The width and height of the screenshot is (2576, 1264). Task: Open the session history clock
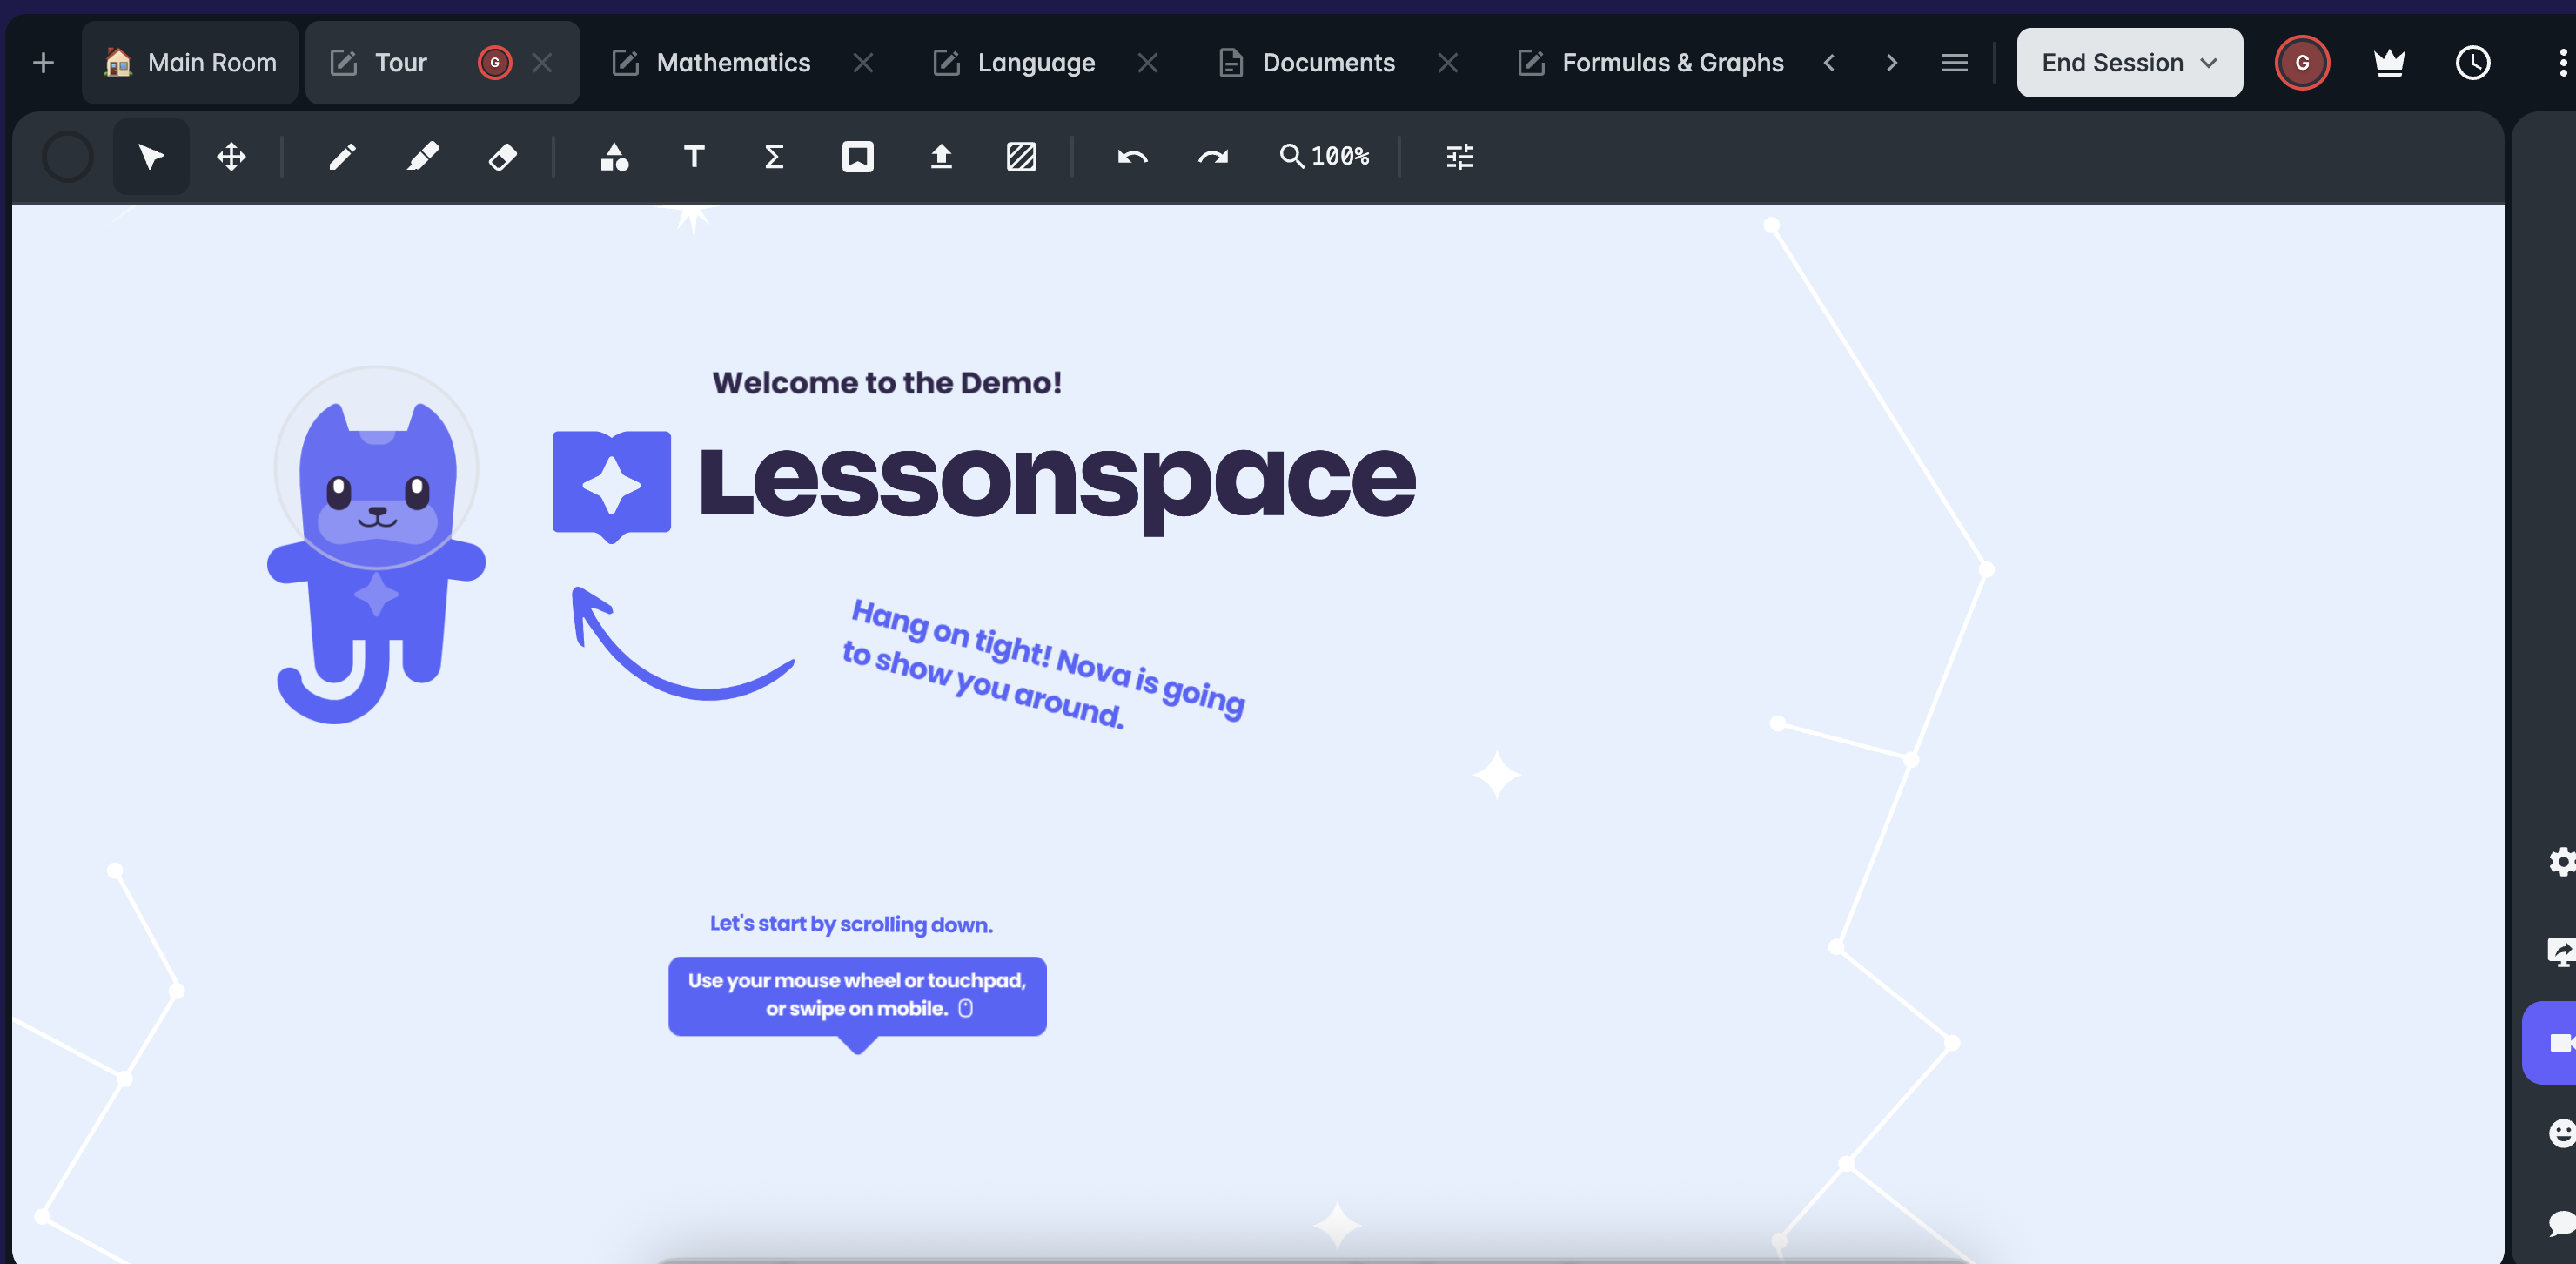2473,62
